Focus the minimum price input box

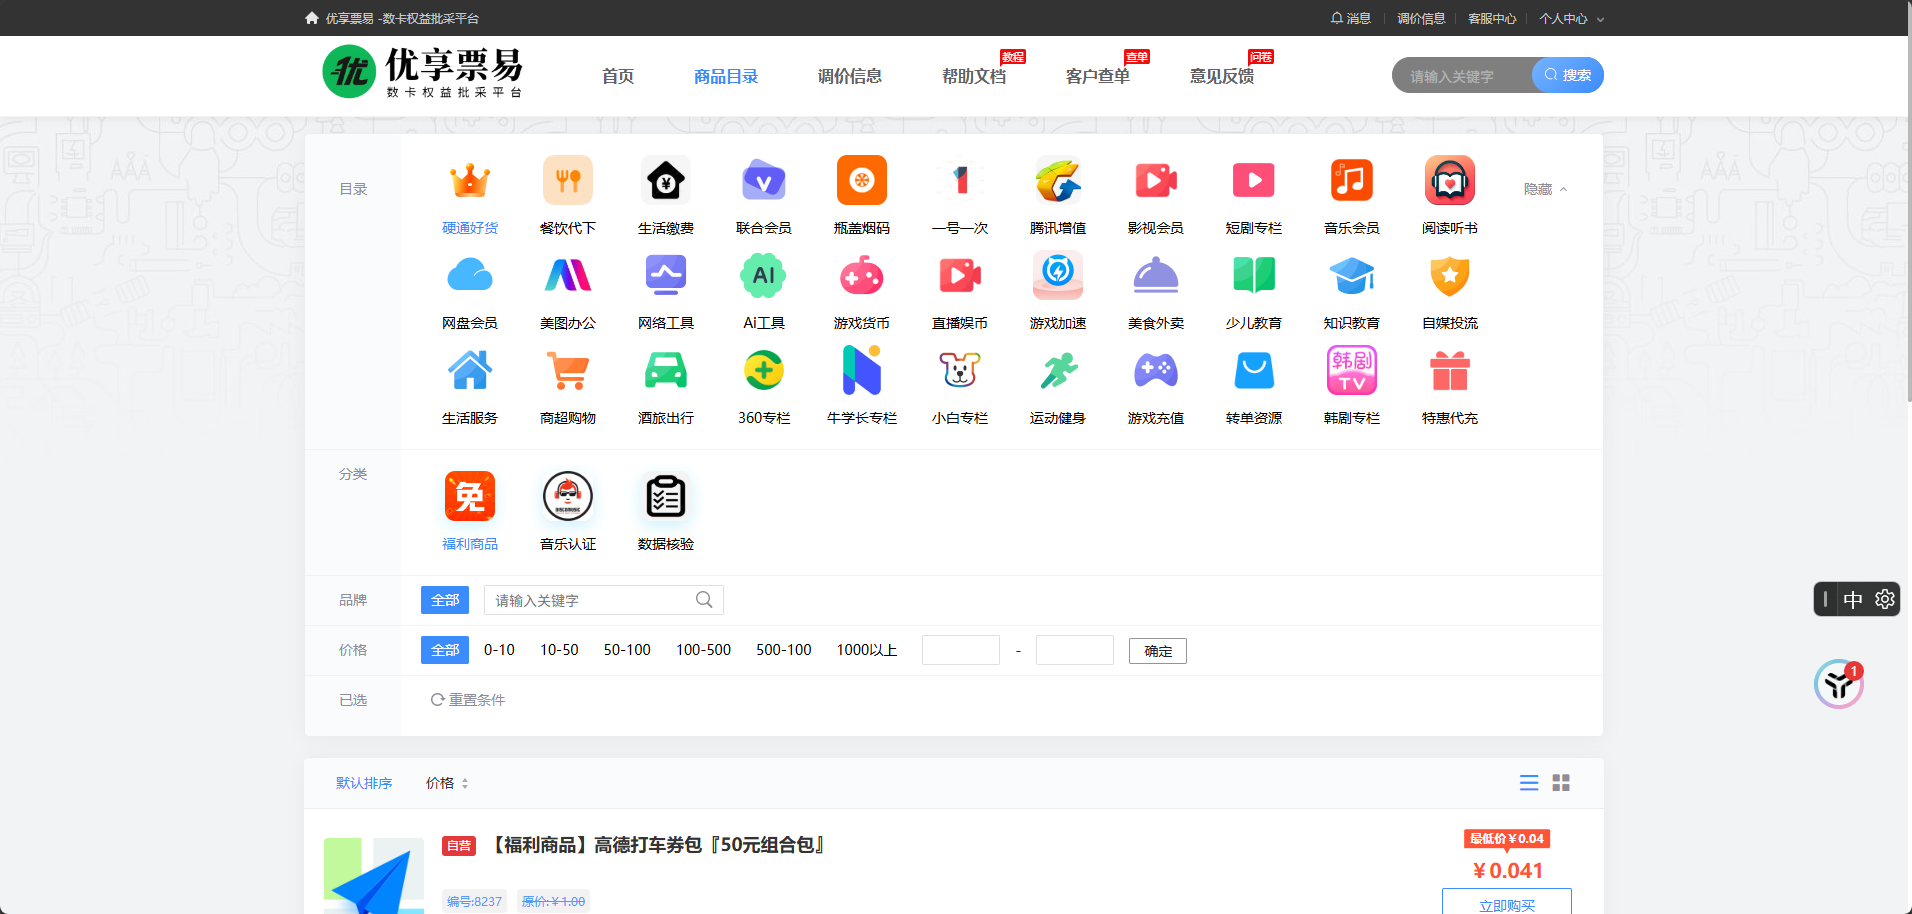coord(961,650)
